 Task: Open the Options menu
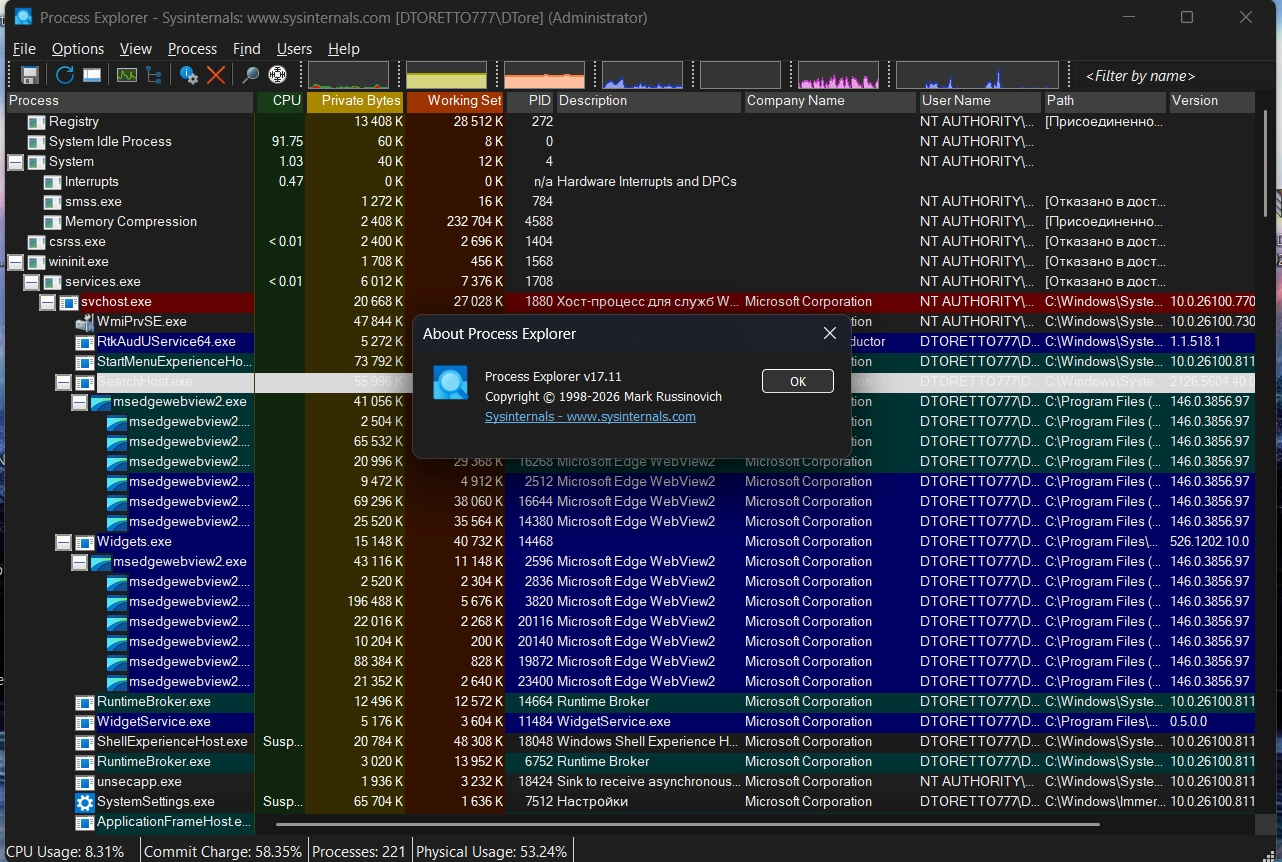coord(78,49)
